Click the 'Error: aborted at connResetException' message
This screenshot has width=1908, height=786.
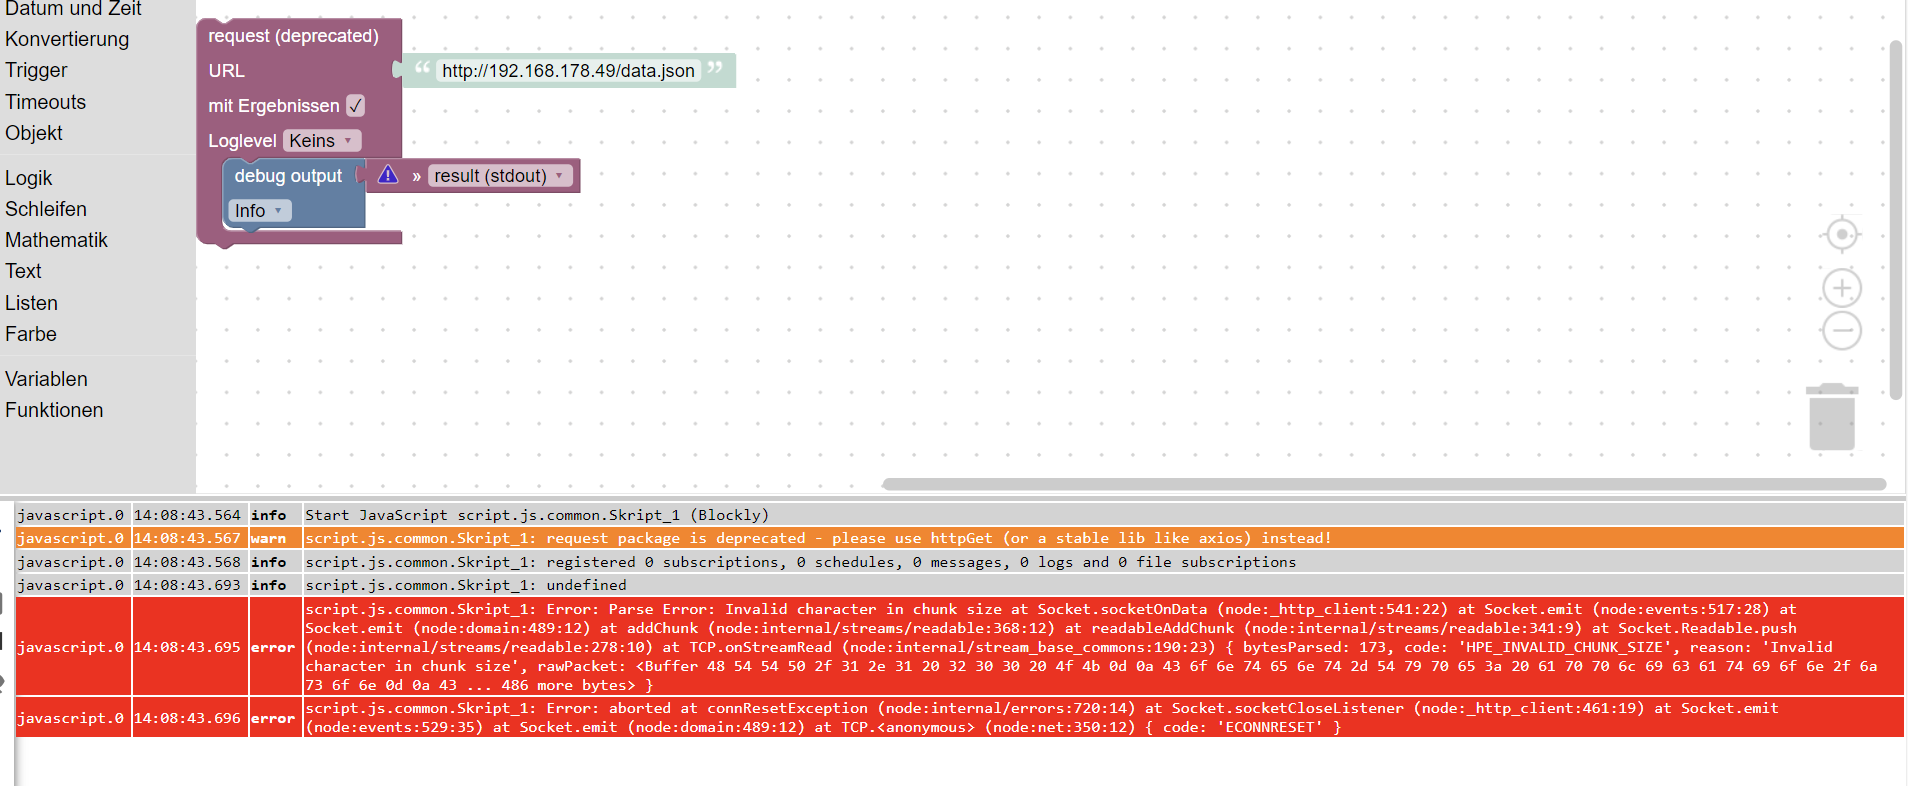(x=1103, y=718)
